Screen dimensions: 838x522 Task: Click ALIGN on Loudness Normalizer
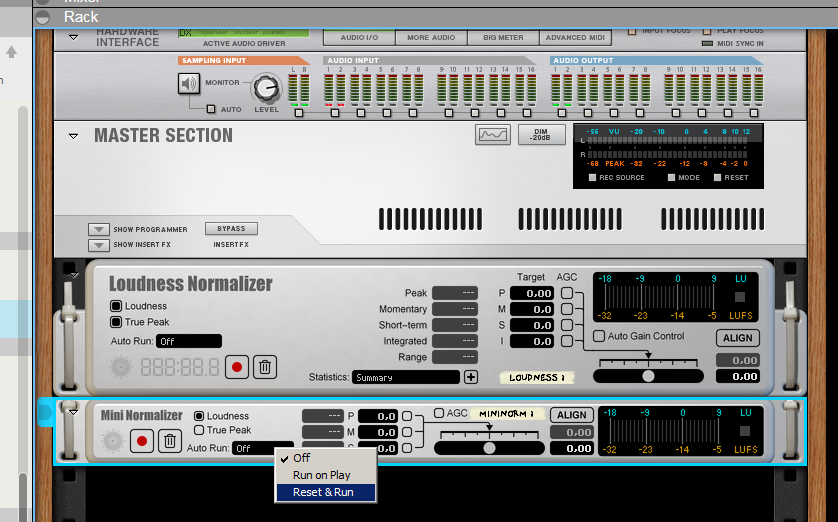[x=738, y=338]
